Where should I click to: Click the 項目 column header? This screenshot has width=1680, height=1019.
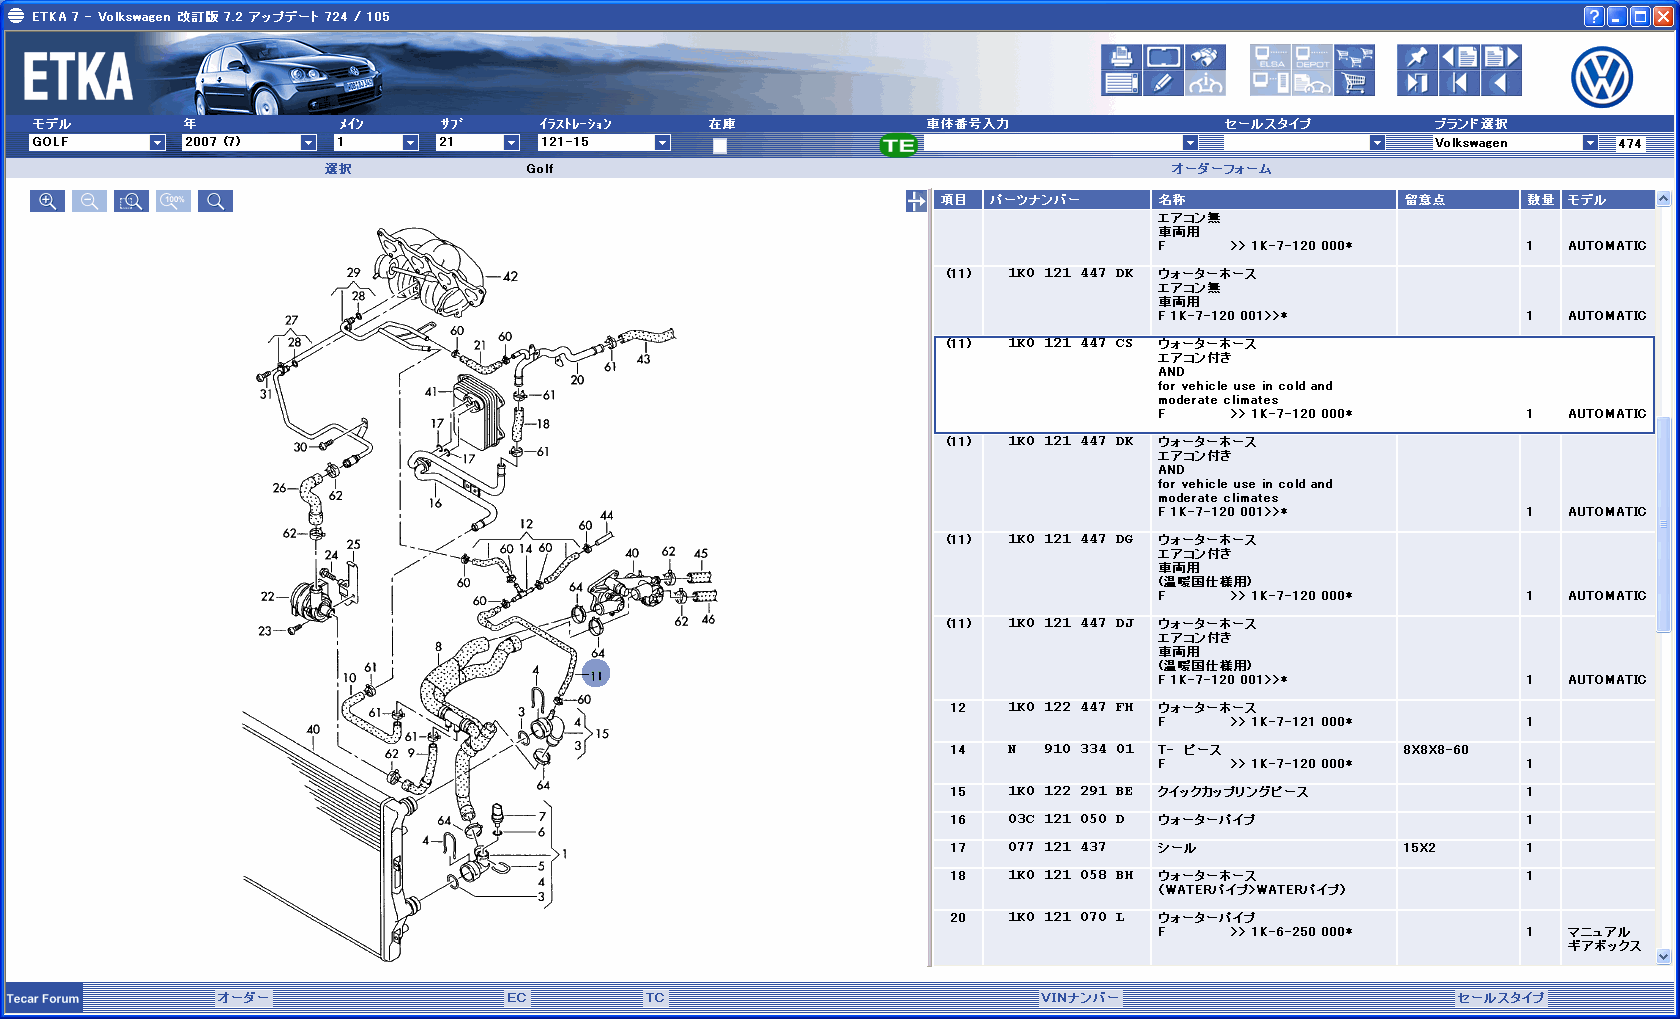pos(958,200)
